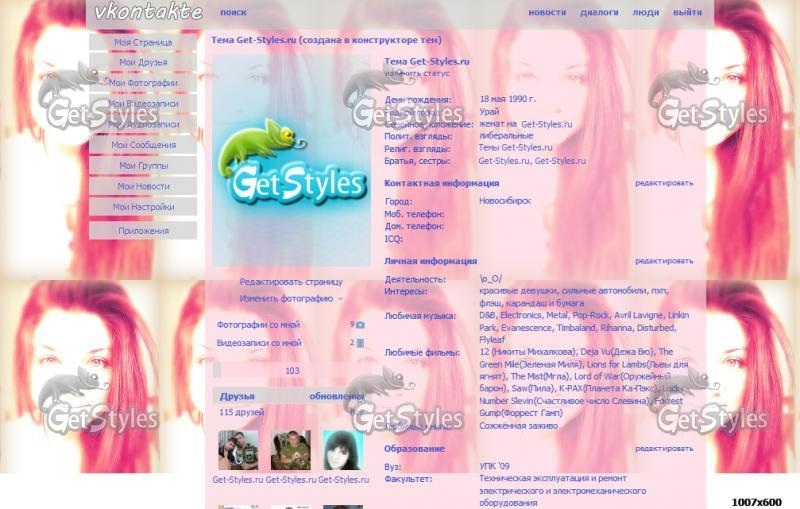Click the поиск search link in the header
800x509 pixels.
[233, 13]
